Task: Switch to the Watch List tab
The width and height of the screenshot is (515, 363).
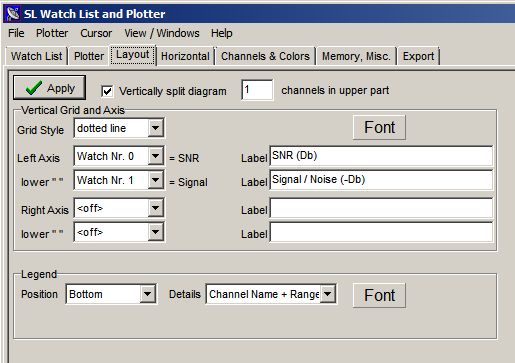Action: coord(36,56)
